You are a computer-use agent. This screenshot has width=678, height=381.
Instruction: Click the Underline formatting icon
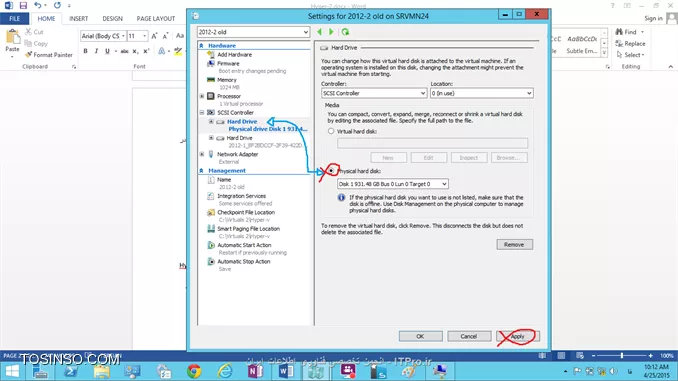pos(107,51)
